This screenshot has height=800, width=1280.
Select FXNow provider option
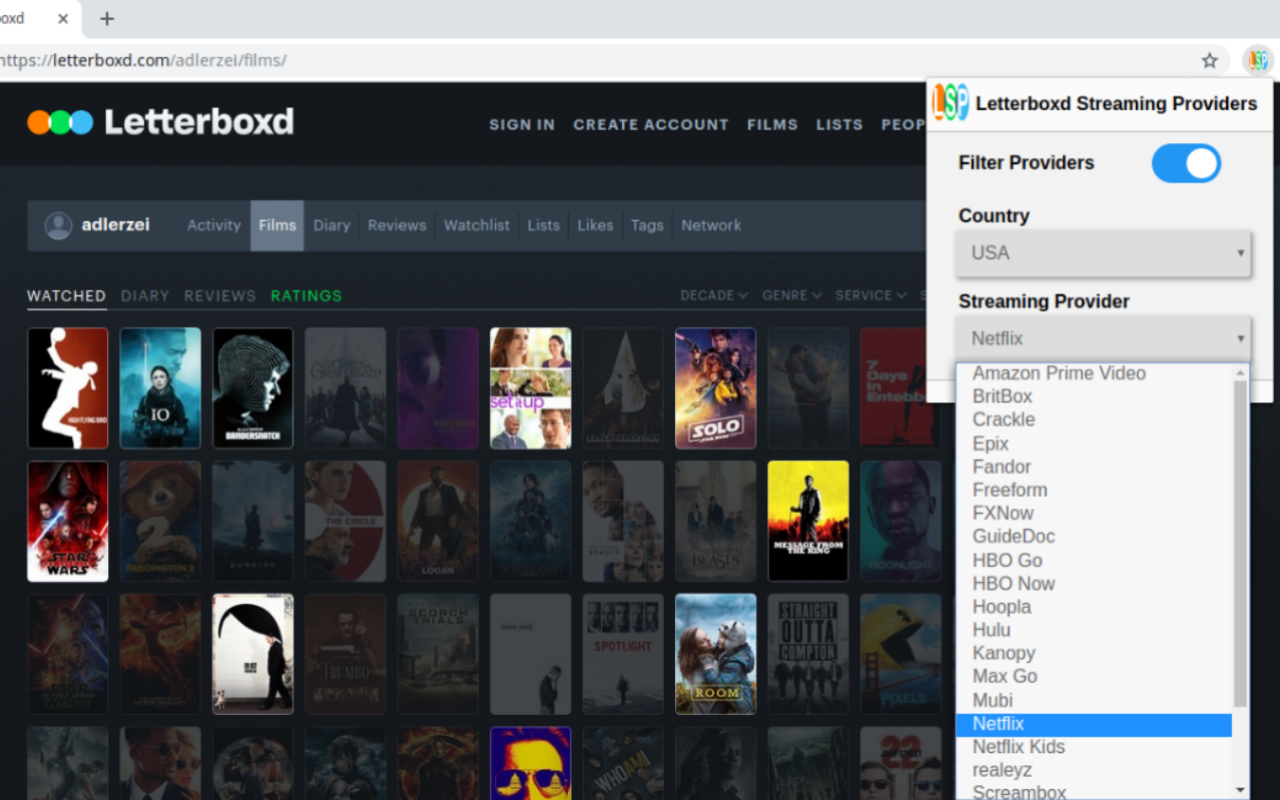1094,513
